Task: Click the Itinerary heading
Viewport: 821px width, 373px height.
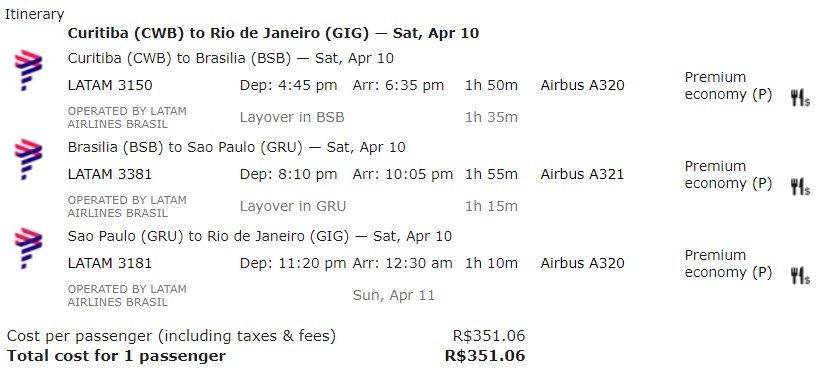Action: coord(35,15)
